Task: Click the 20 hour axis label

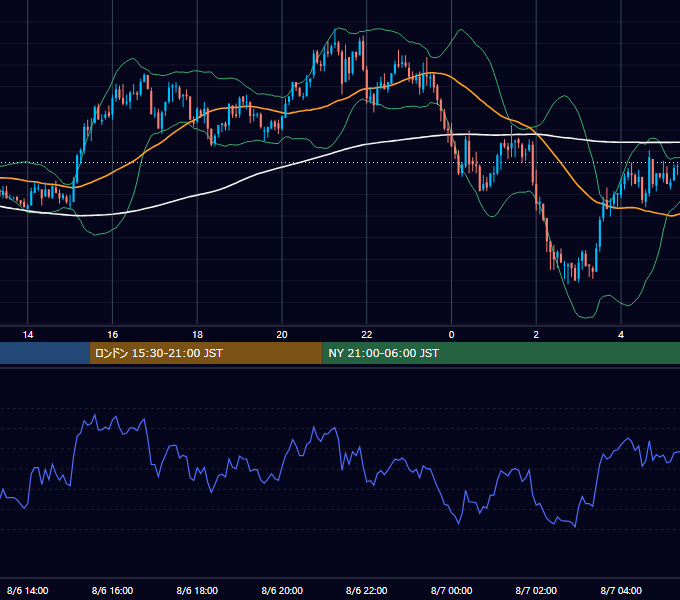Action: (x=282, y=335)
